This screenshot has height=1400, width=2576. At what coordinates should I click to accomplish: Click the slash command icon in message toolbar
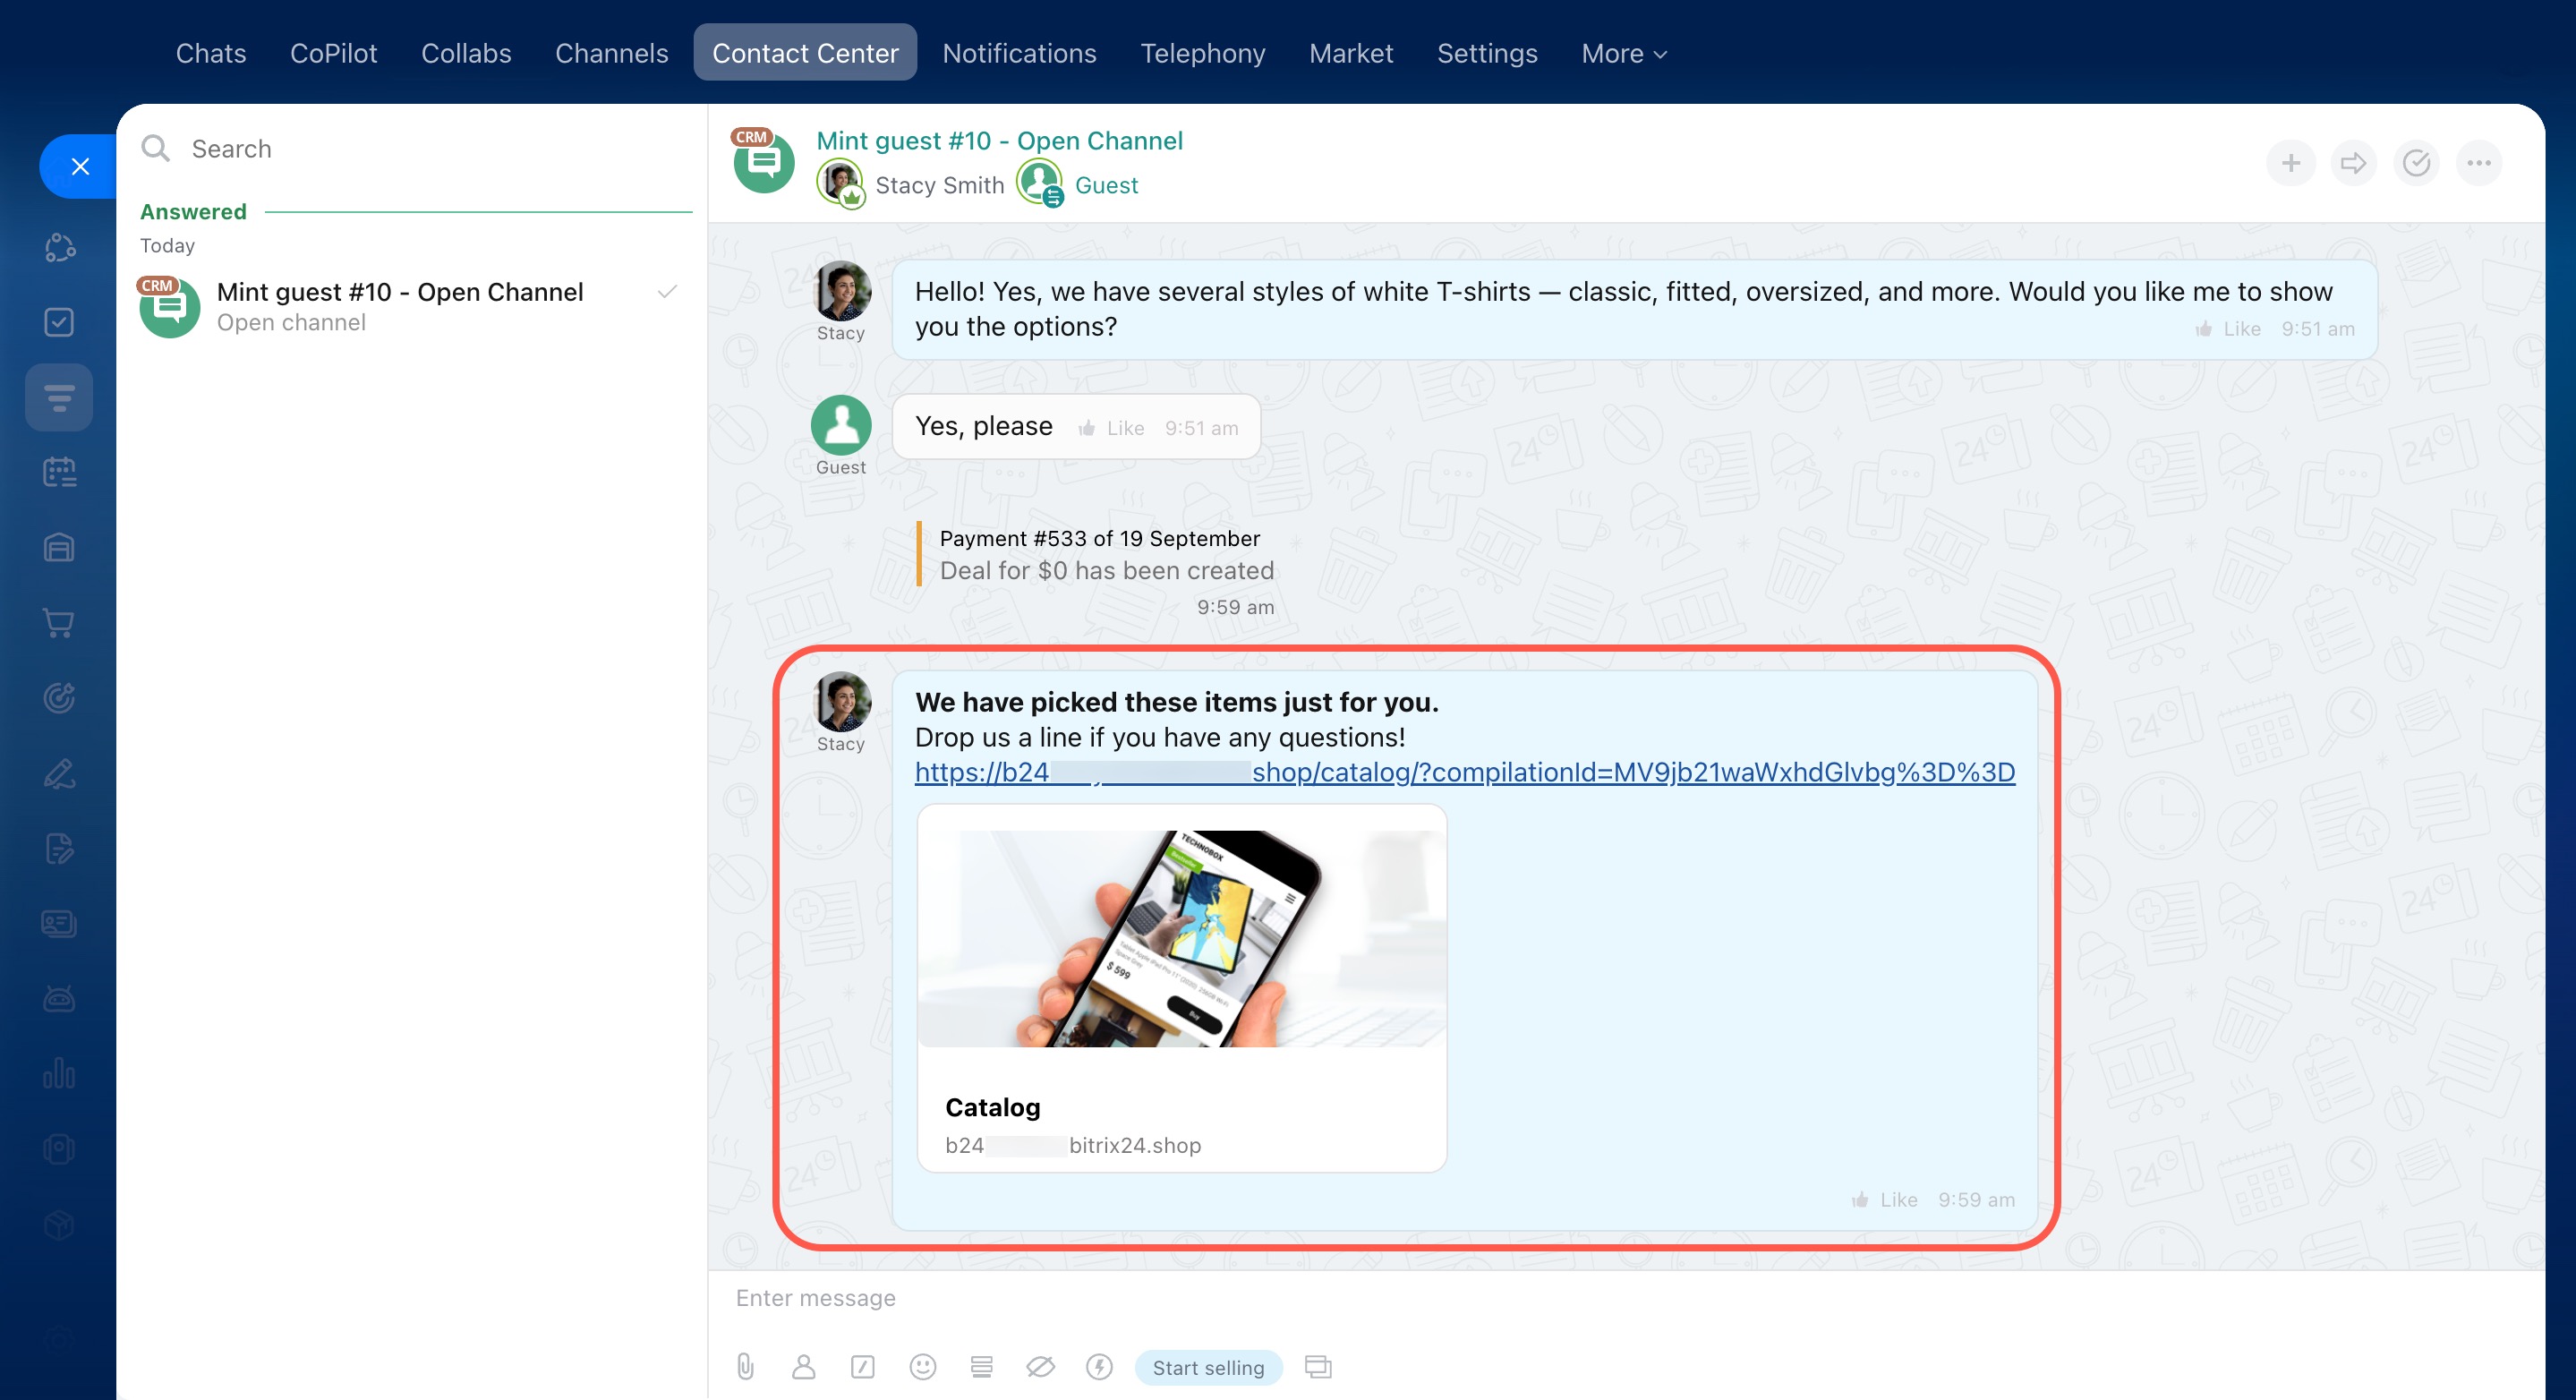(x=862, y=1366)
